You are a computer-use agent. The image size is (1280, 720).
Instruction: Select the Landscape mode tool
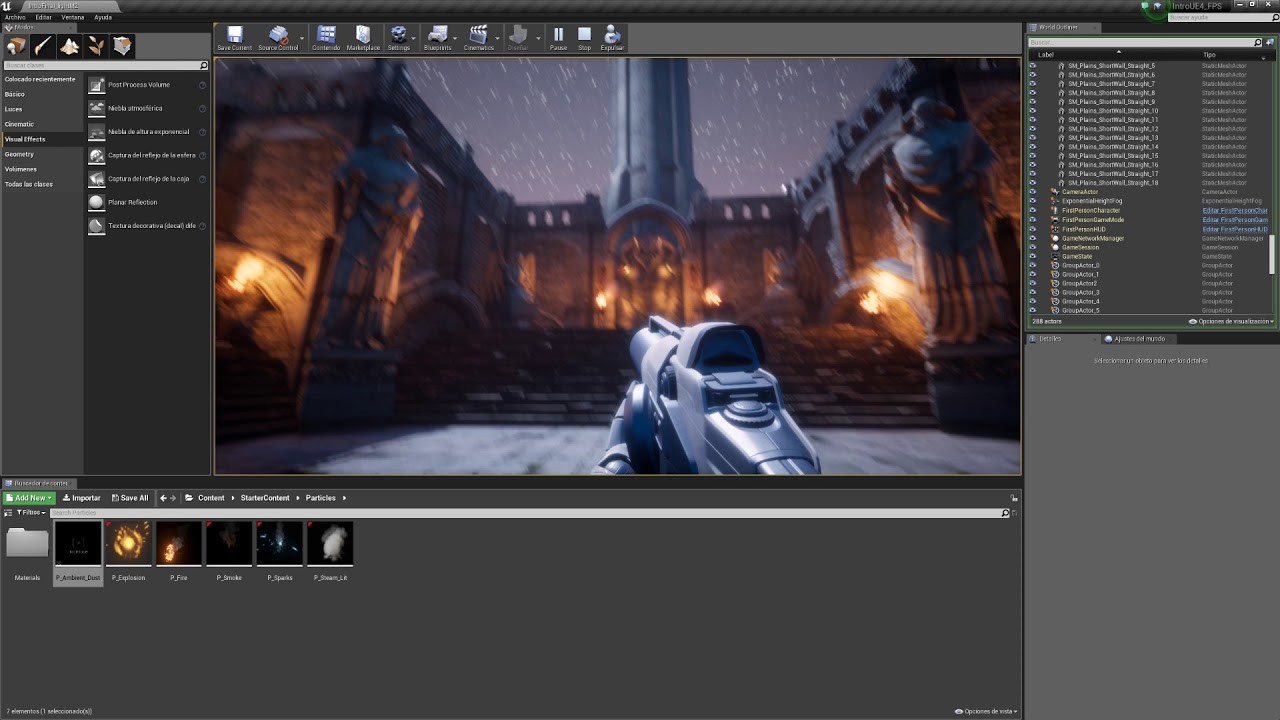[x=70, y=45]
